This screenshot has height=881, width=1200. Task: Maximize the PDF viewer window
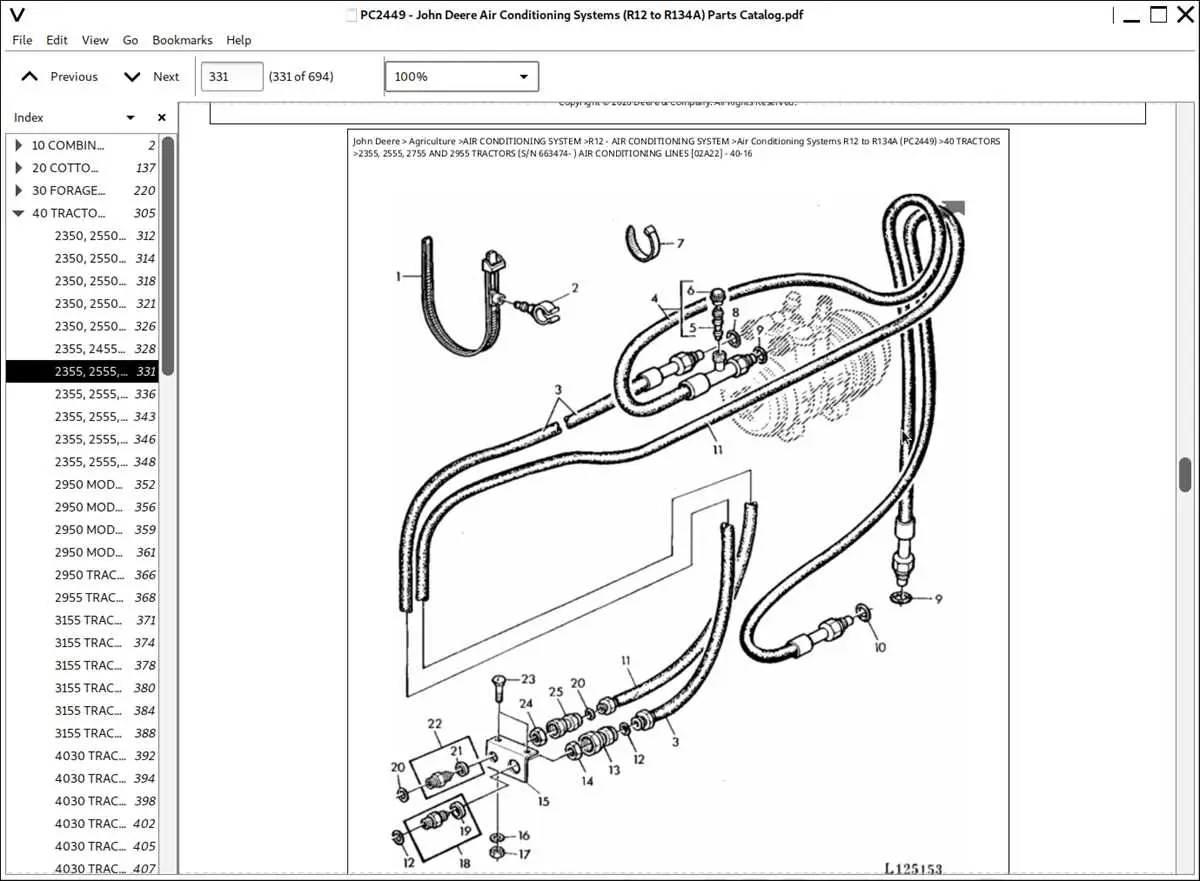pos(1158,15)
